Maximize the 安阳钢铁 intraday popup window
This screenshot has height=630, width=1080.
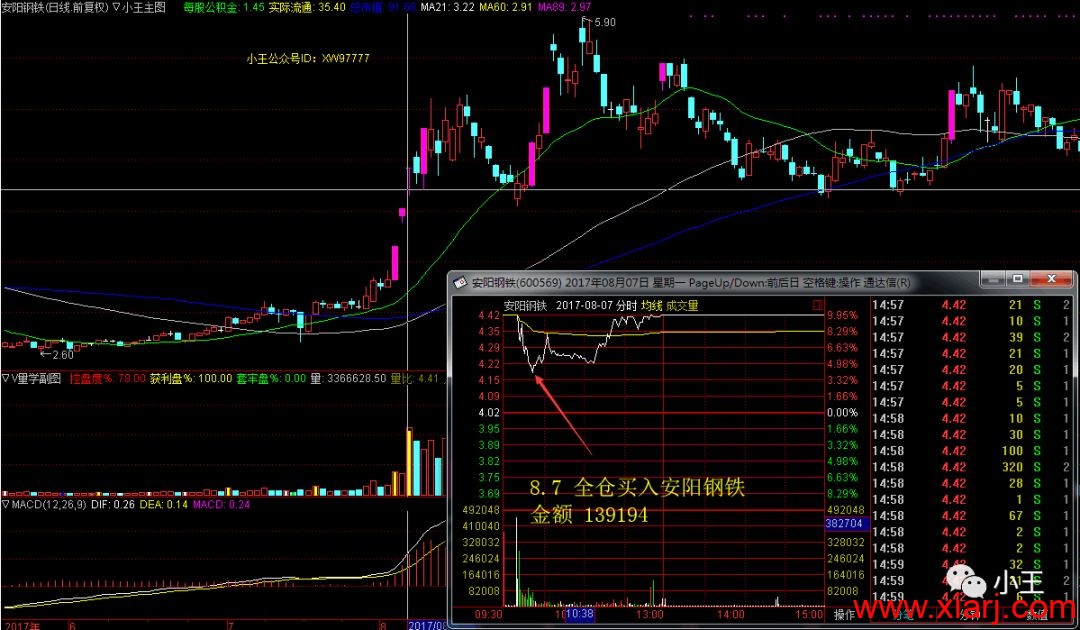pyautogui.click(x=1017, y=280)
